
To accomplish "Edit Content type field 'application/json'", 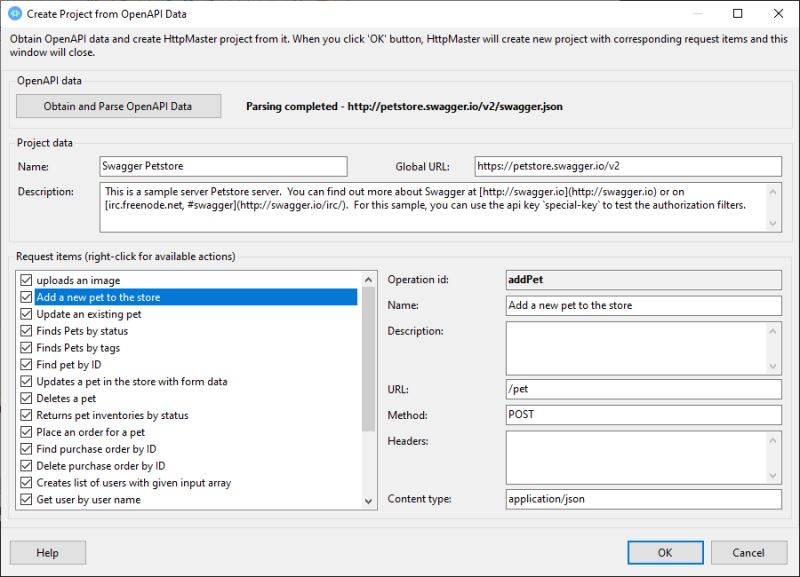I will click(644, 499).
